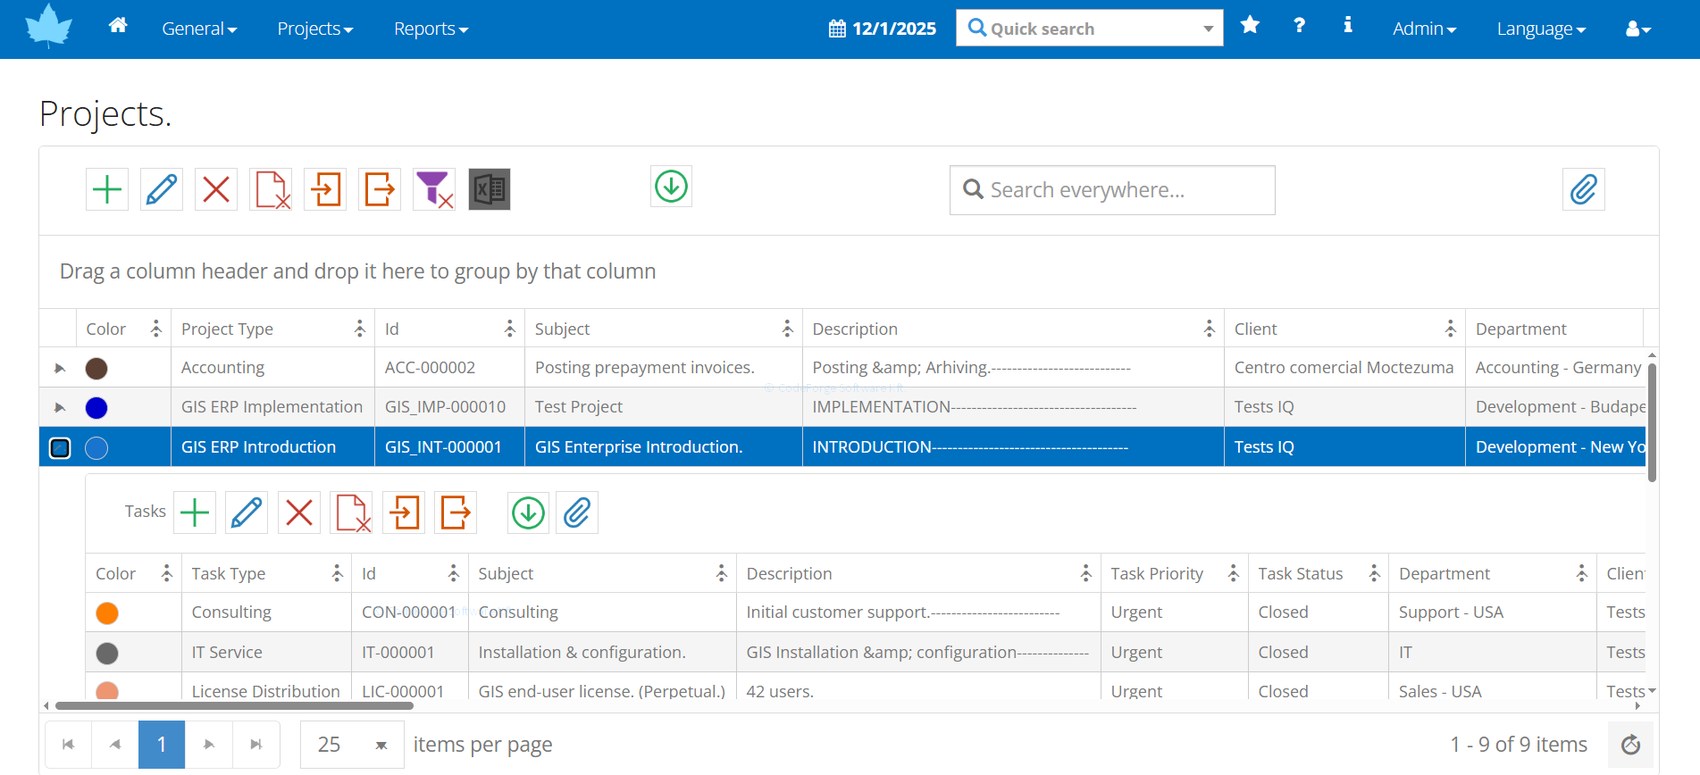Open the favorites star icon in top bar
This screenshot has height=775, width=1700.
pyautogui.click(x=1250, y=26)
